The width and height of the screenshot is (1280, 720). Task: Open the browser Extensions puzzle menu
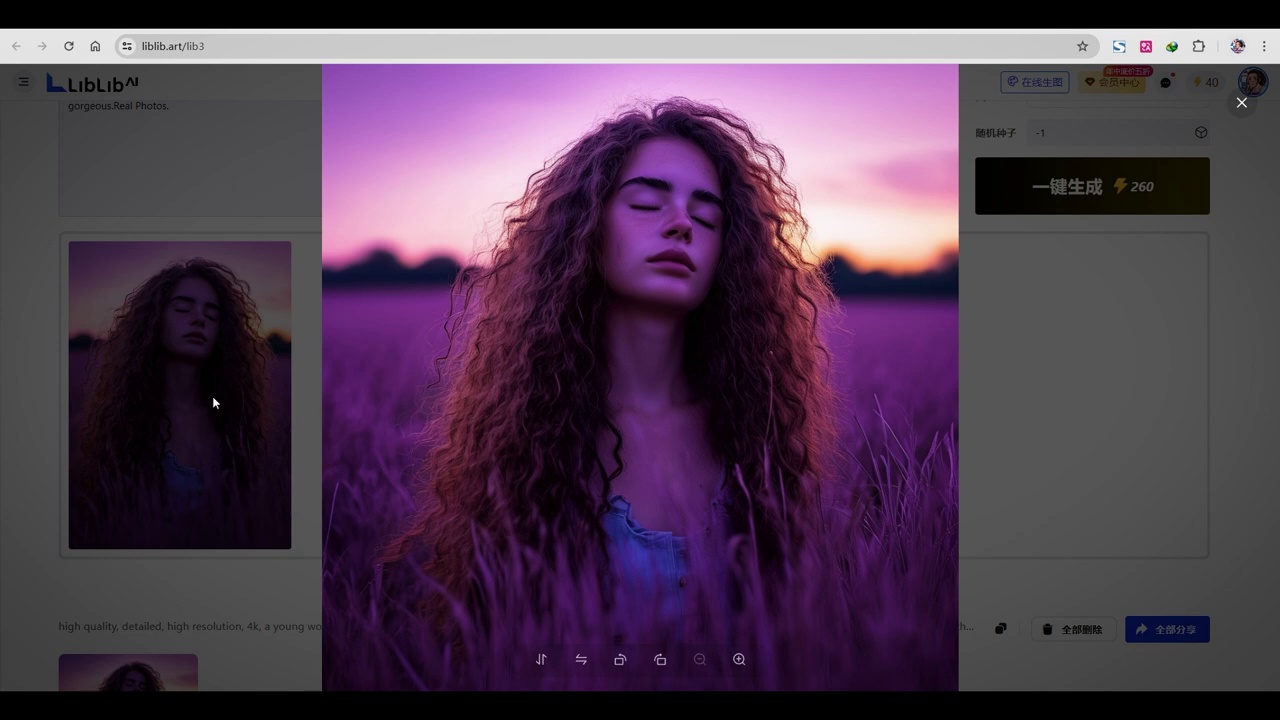pos(1199,46)
